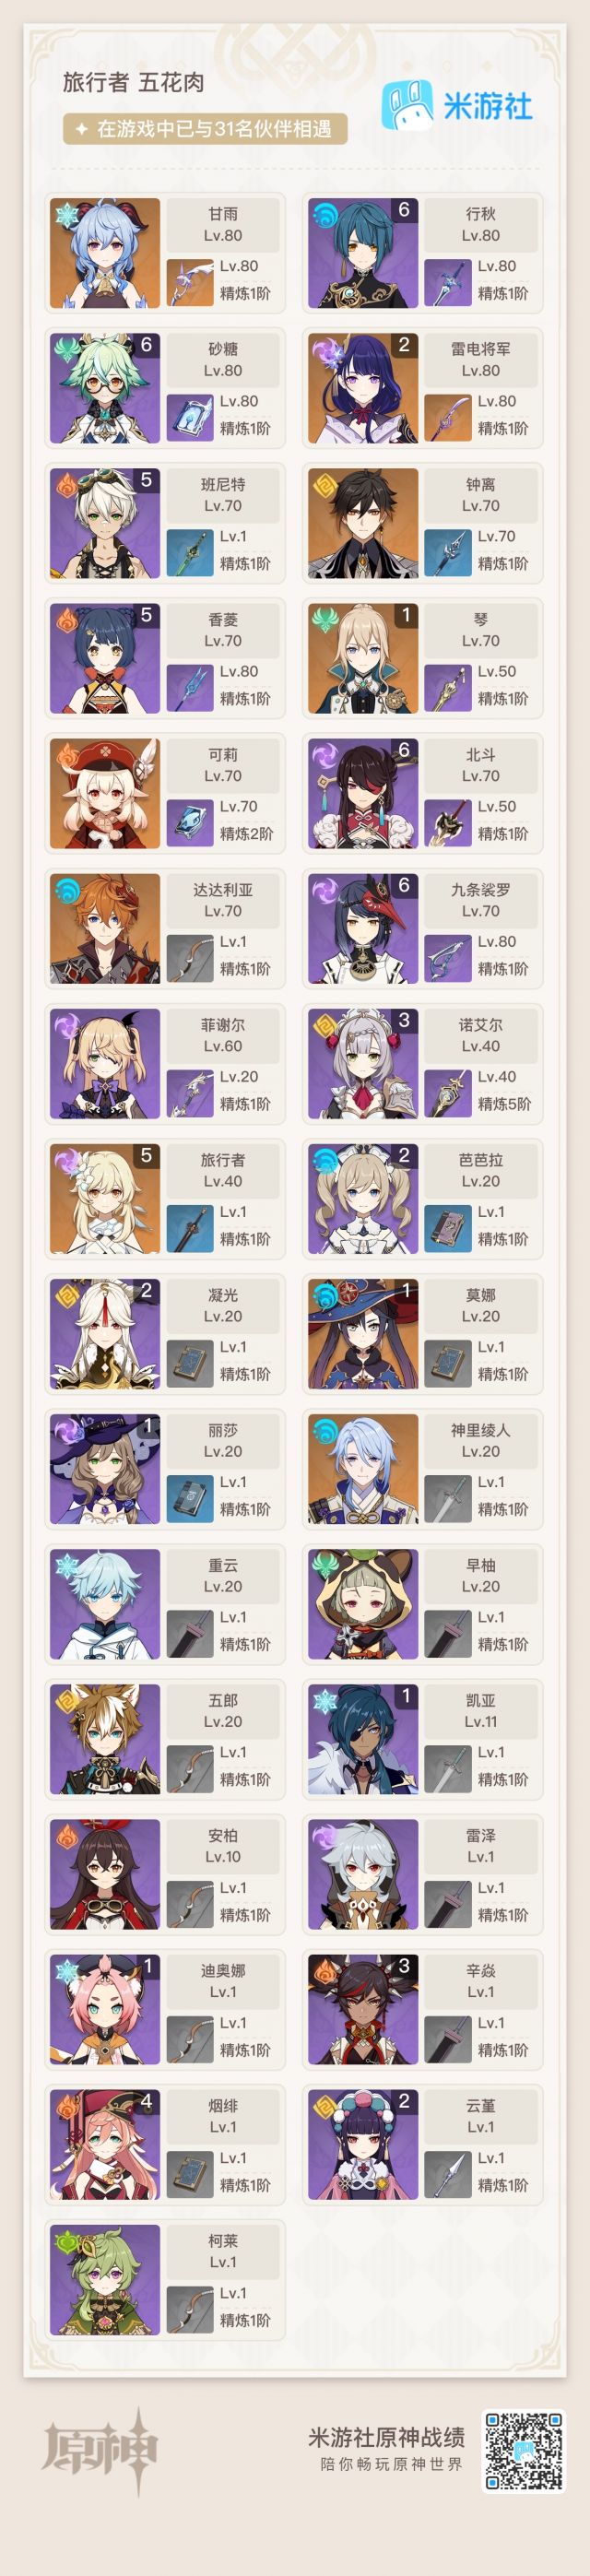Image resolution: width=590 pixels, height=2576 pixels.
Task: Open 诺艾尔's claymore weapon icon
Action: 448,1093
